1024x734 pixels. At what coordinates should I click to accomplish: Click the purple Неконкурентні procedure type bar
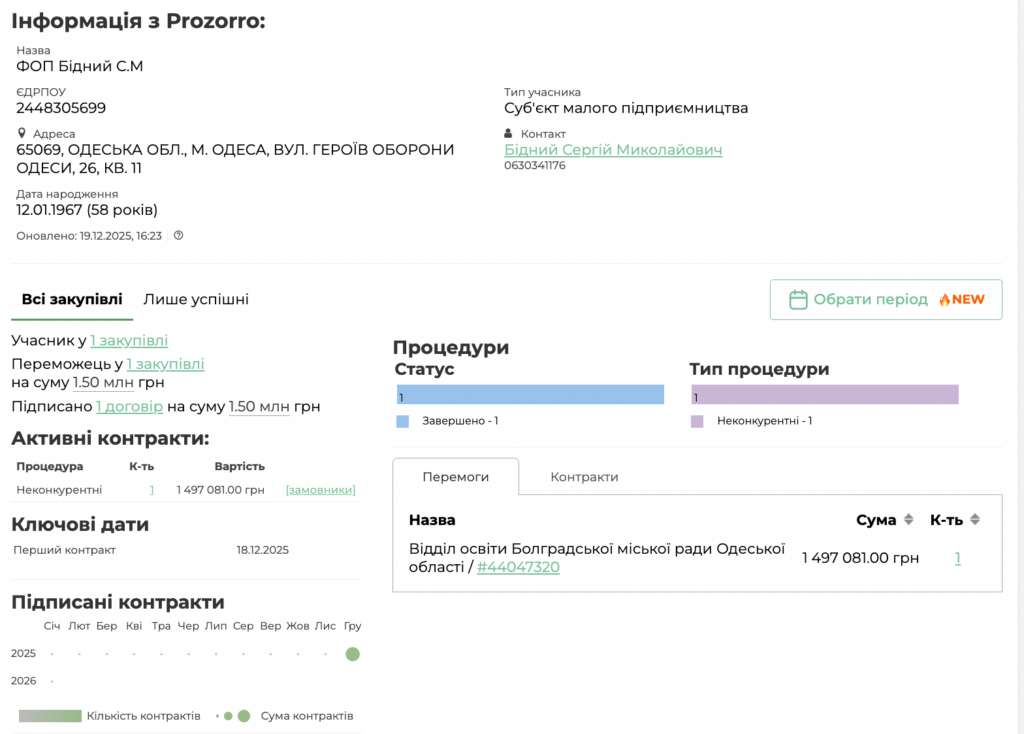(x=824, y=395)
